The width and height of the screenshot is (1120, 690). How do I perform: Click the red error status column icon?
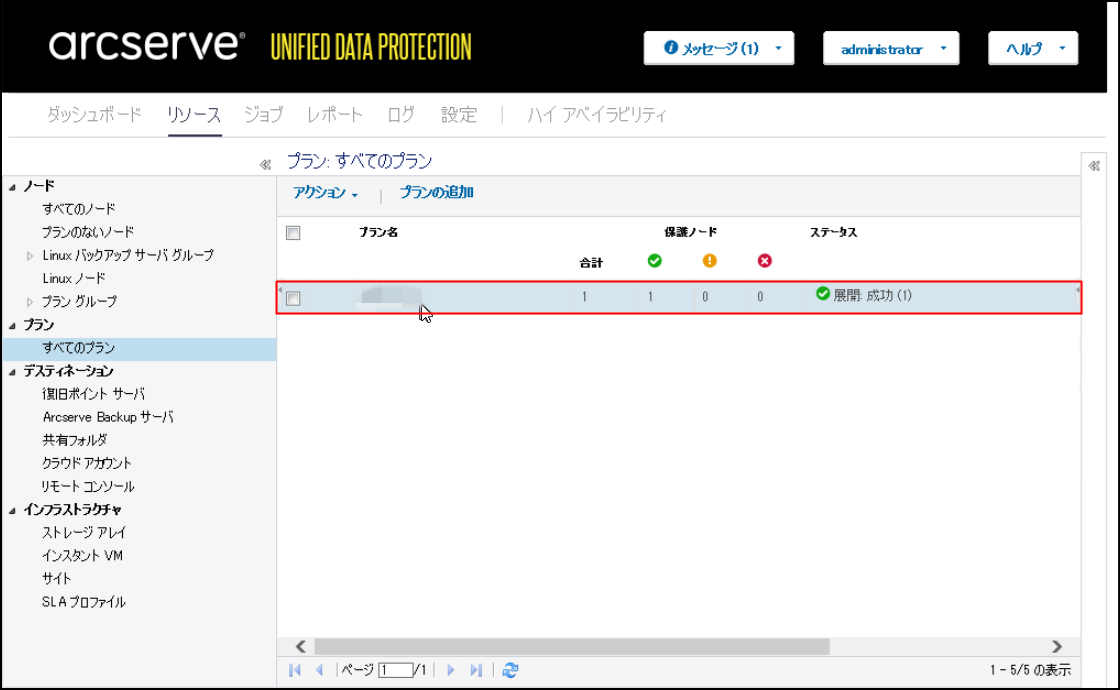(764, 261)
